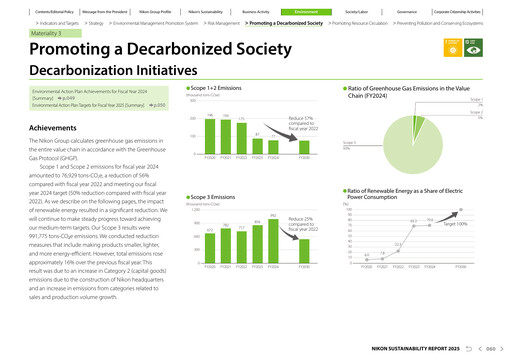Screen dimensions: 512x362
Task: Click the FY2024 bar in Scope 3 chart
Action: 273,241
